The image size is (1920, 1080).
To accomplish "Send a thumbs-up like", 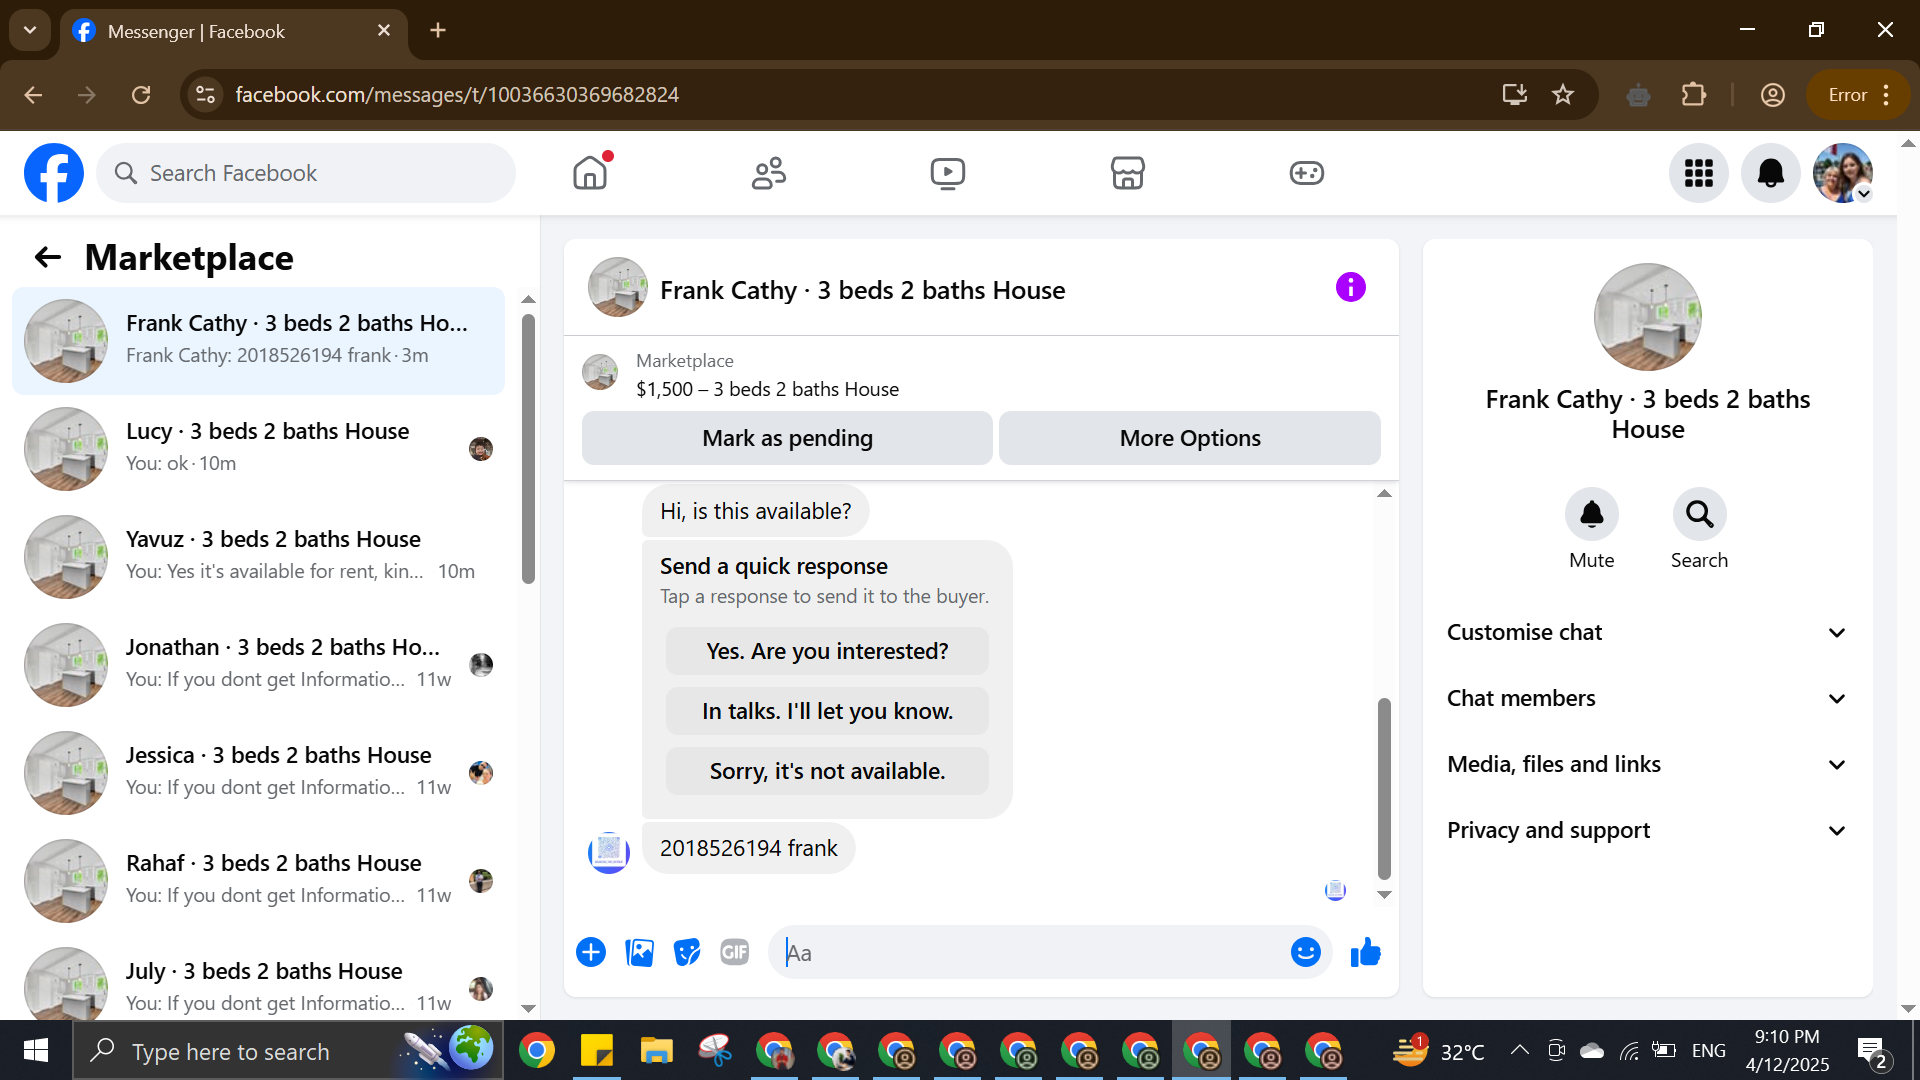I will pyautogui.click(x=1365, y=953).
